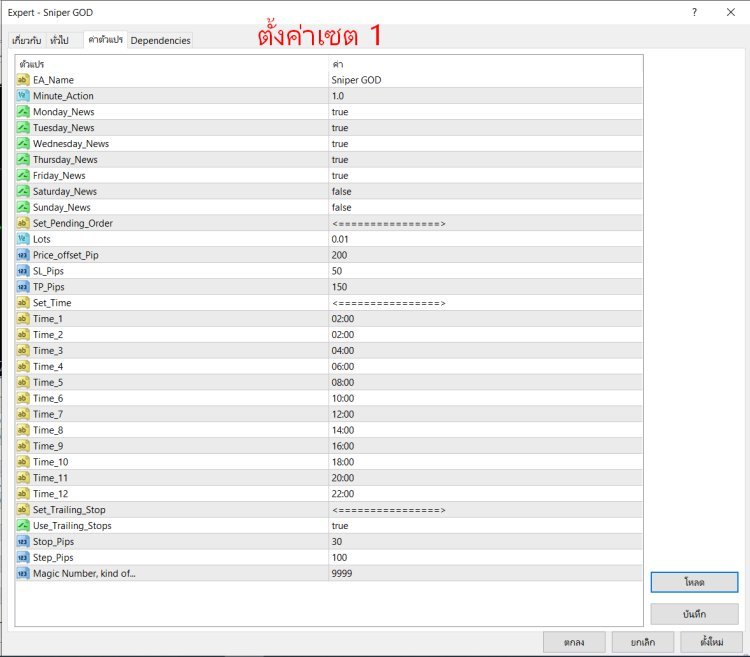Image resolution: width=750 pixels, height=657 pixels.
Task: Click the question mark help button
Action: [694, 12]
